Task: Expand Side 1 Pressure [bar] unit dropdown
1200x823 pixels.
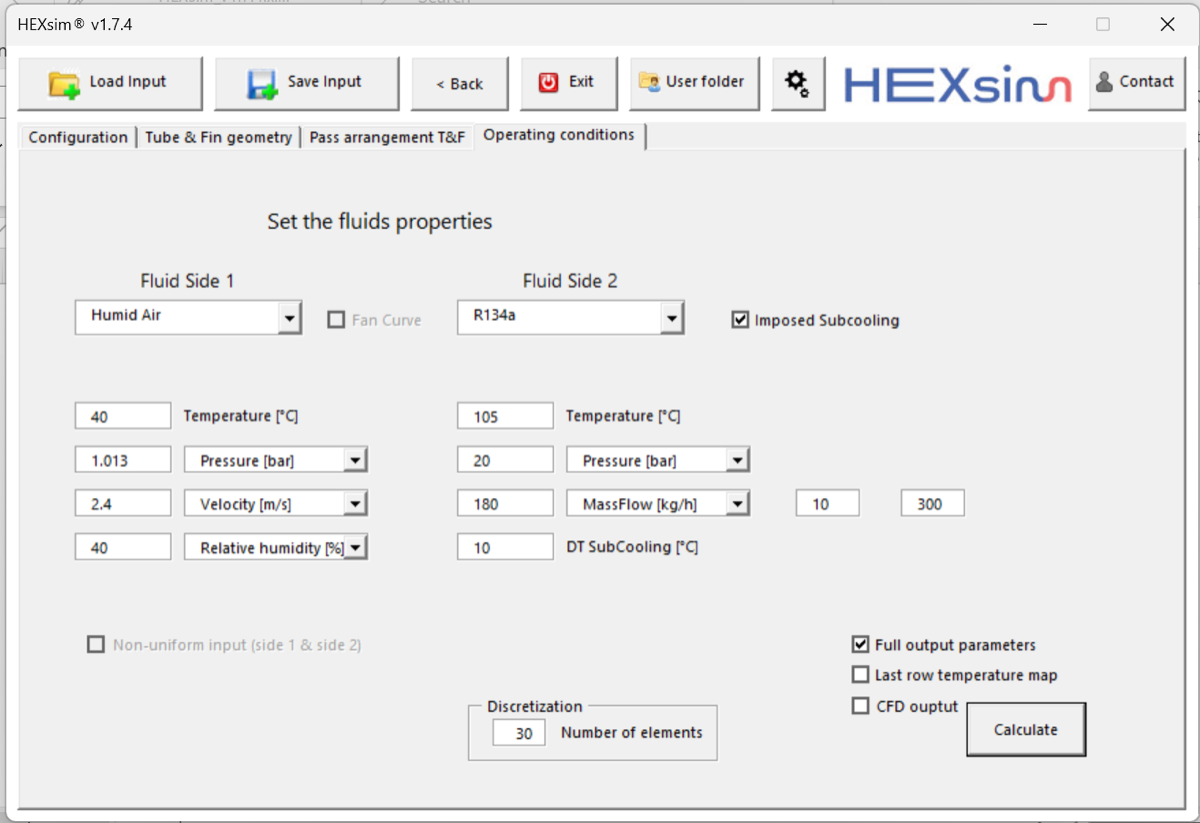Action: click(355, 460)
